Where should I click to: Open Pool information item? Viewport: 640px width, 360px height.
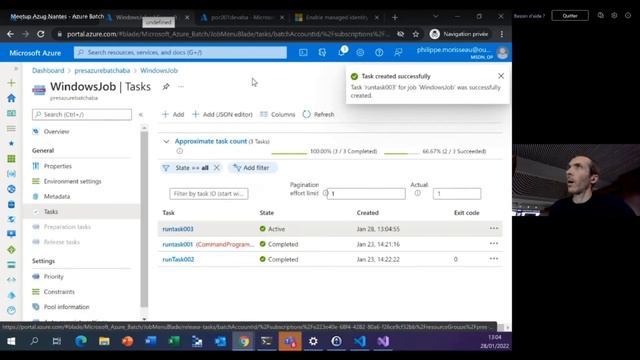[x=67, y=307]
